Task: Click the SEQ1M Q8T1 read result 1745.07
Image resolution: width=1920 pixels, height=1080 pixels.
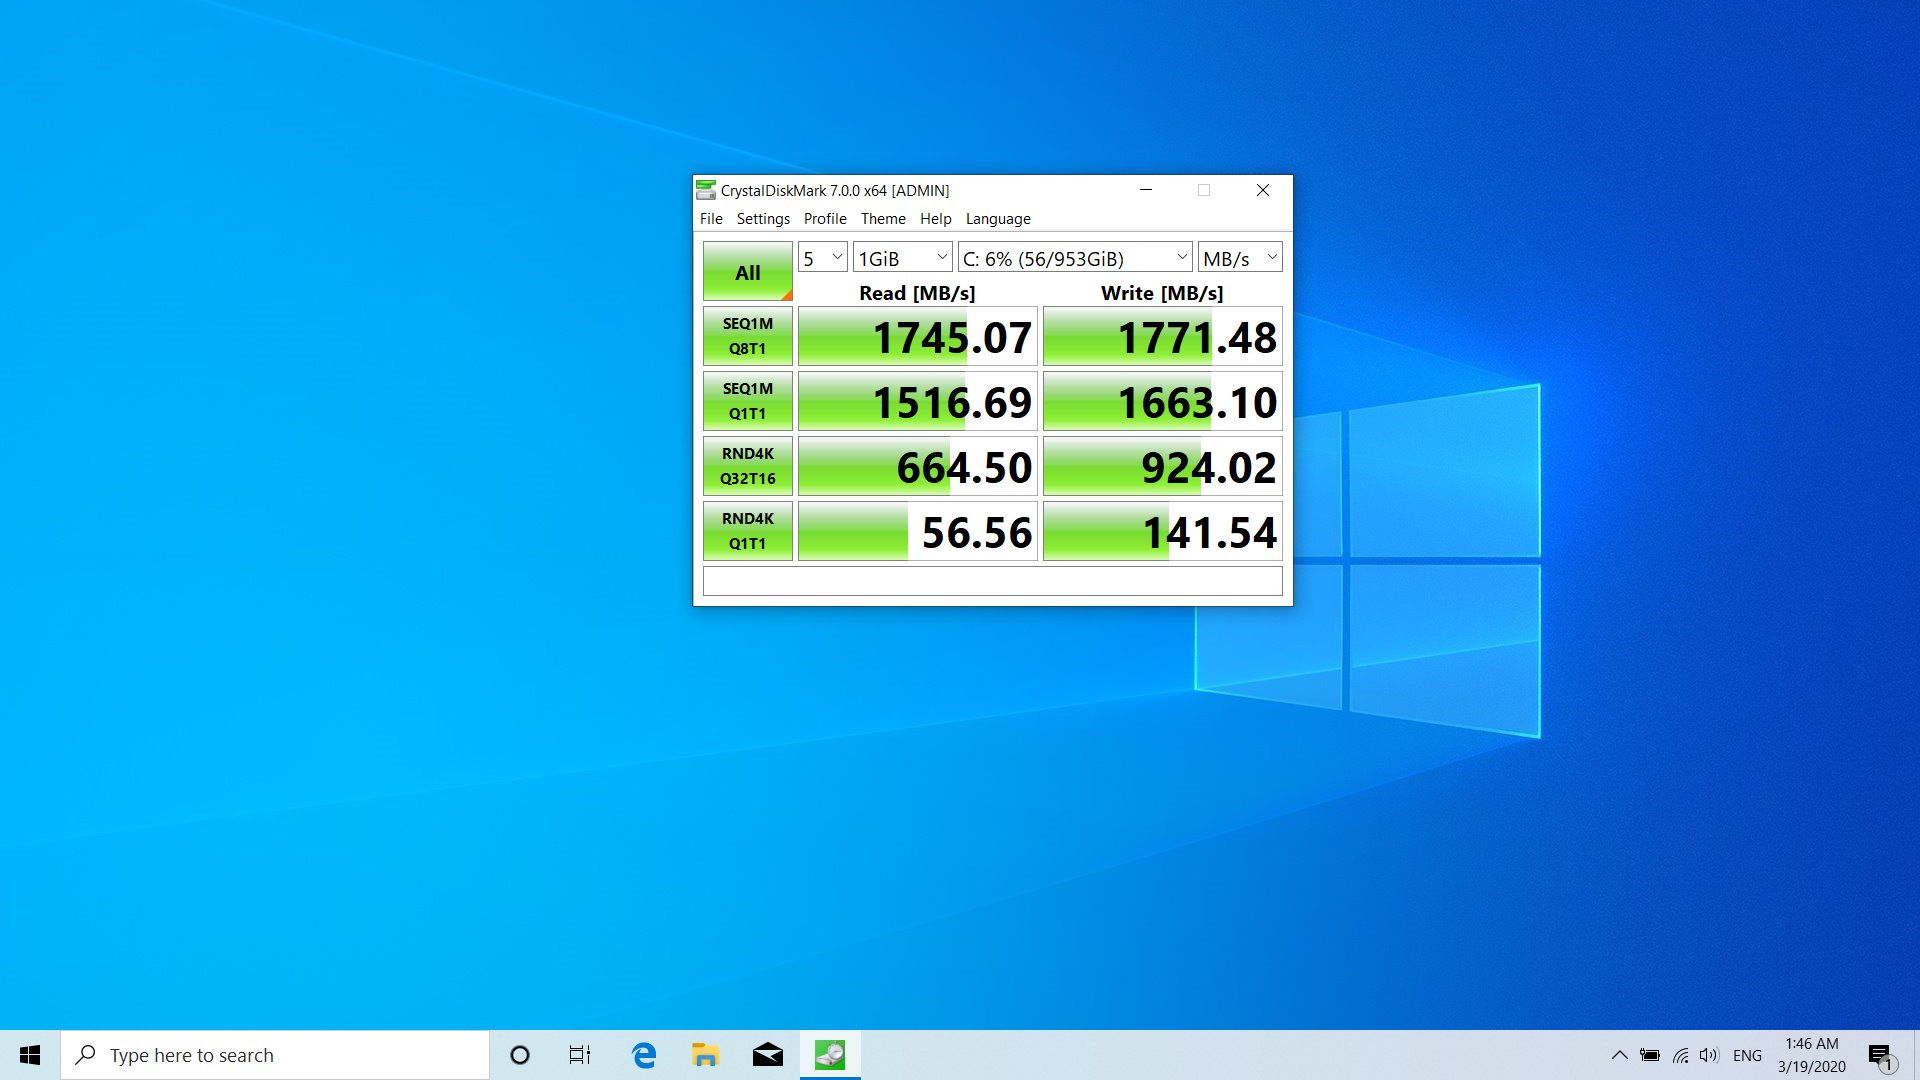Action: tap(917, 336)
